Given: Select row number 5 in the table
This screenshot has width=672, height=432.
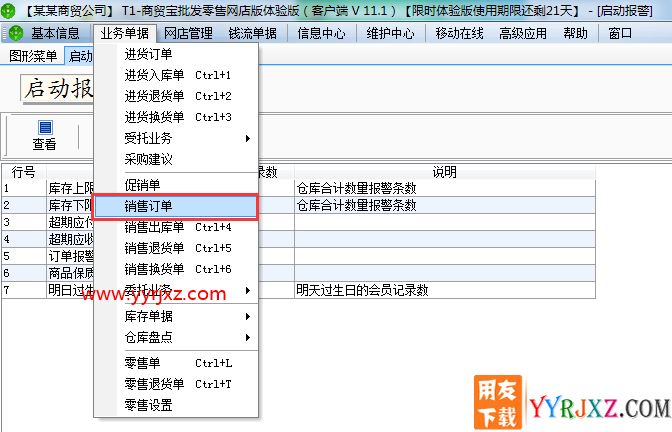Looking at the screenshot, I should [24, 256].
